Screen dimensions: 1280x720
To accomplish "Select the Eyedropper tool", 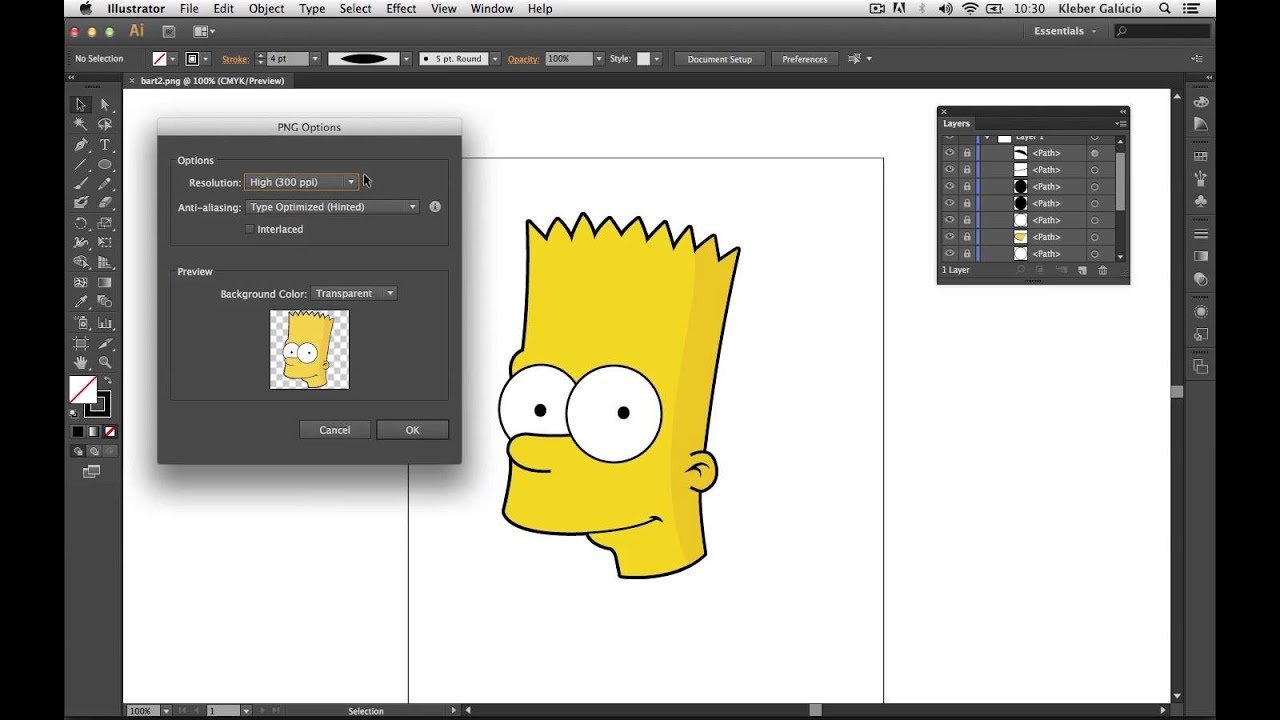I will [81, 302].
